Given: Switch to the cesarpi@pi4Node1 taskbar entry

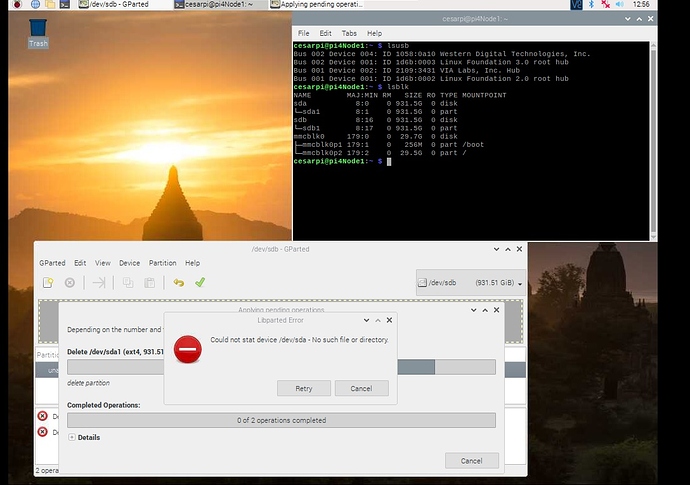Looking at the screenshot, I should click(x=214, y=4).
